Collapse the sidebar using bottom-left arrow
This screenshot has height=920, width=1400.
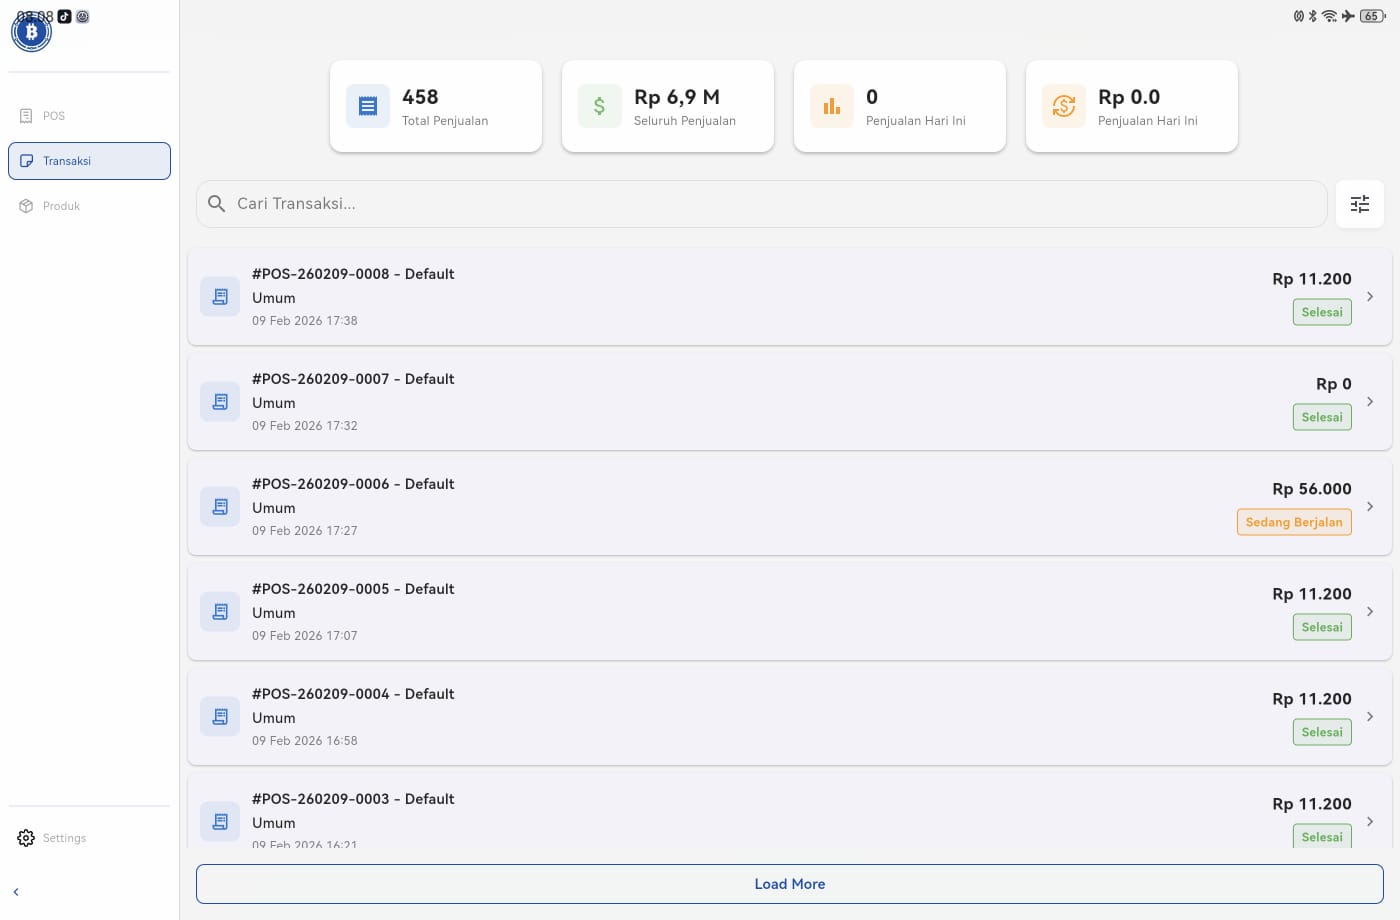coord(16,891)
